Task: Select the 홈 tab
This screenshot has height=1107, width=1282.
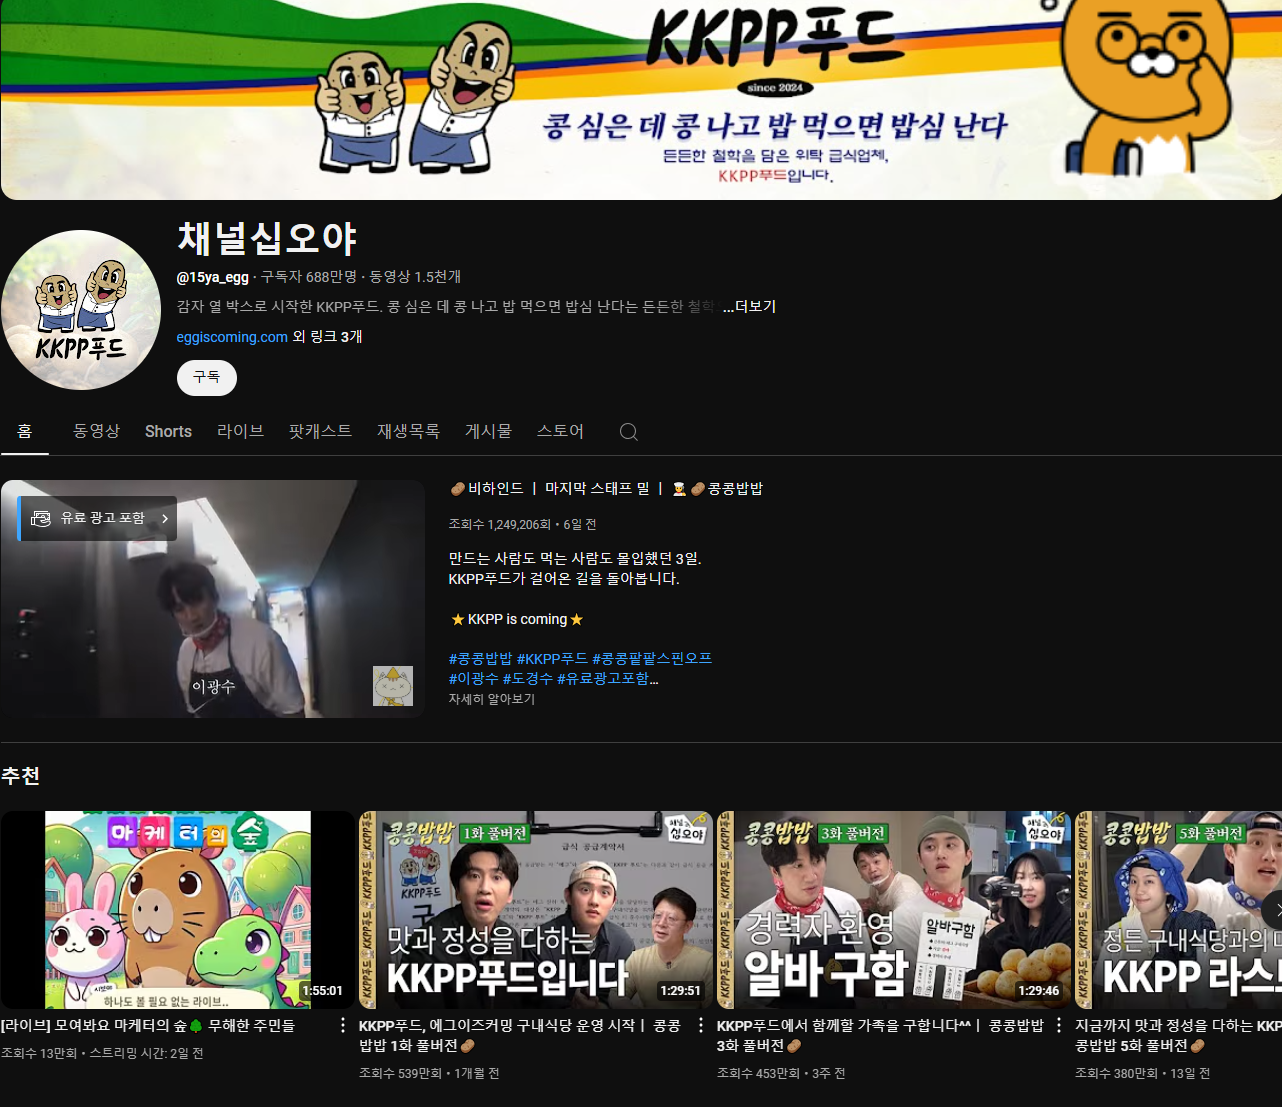Action: click(x=25, y=431)
